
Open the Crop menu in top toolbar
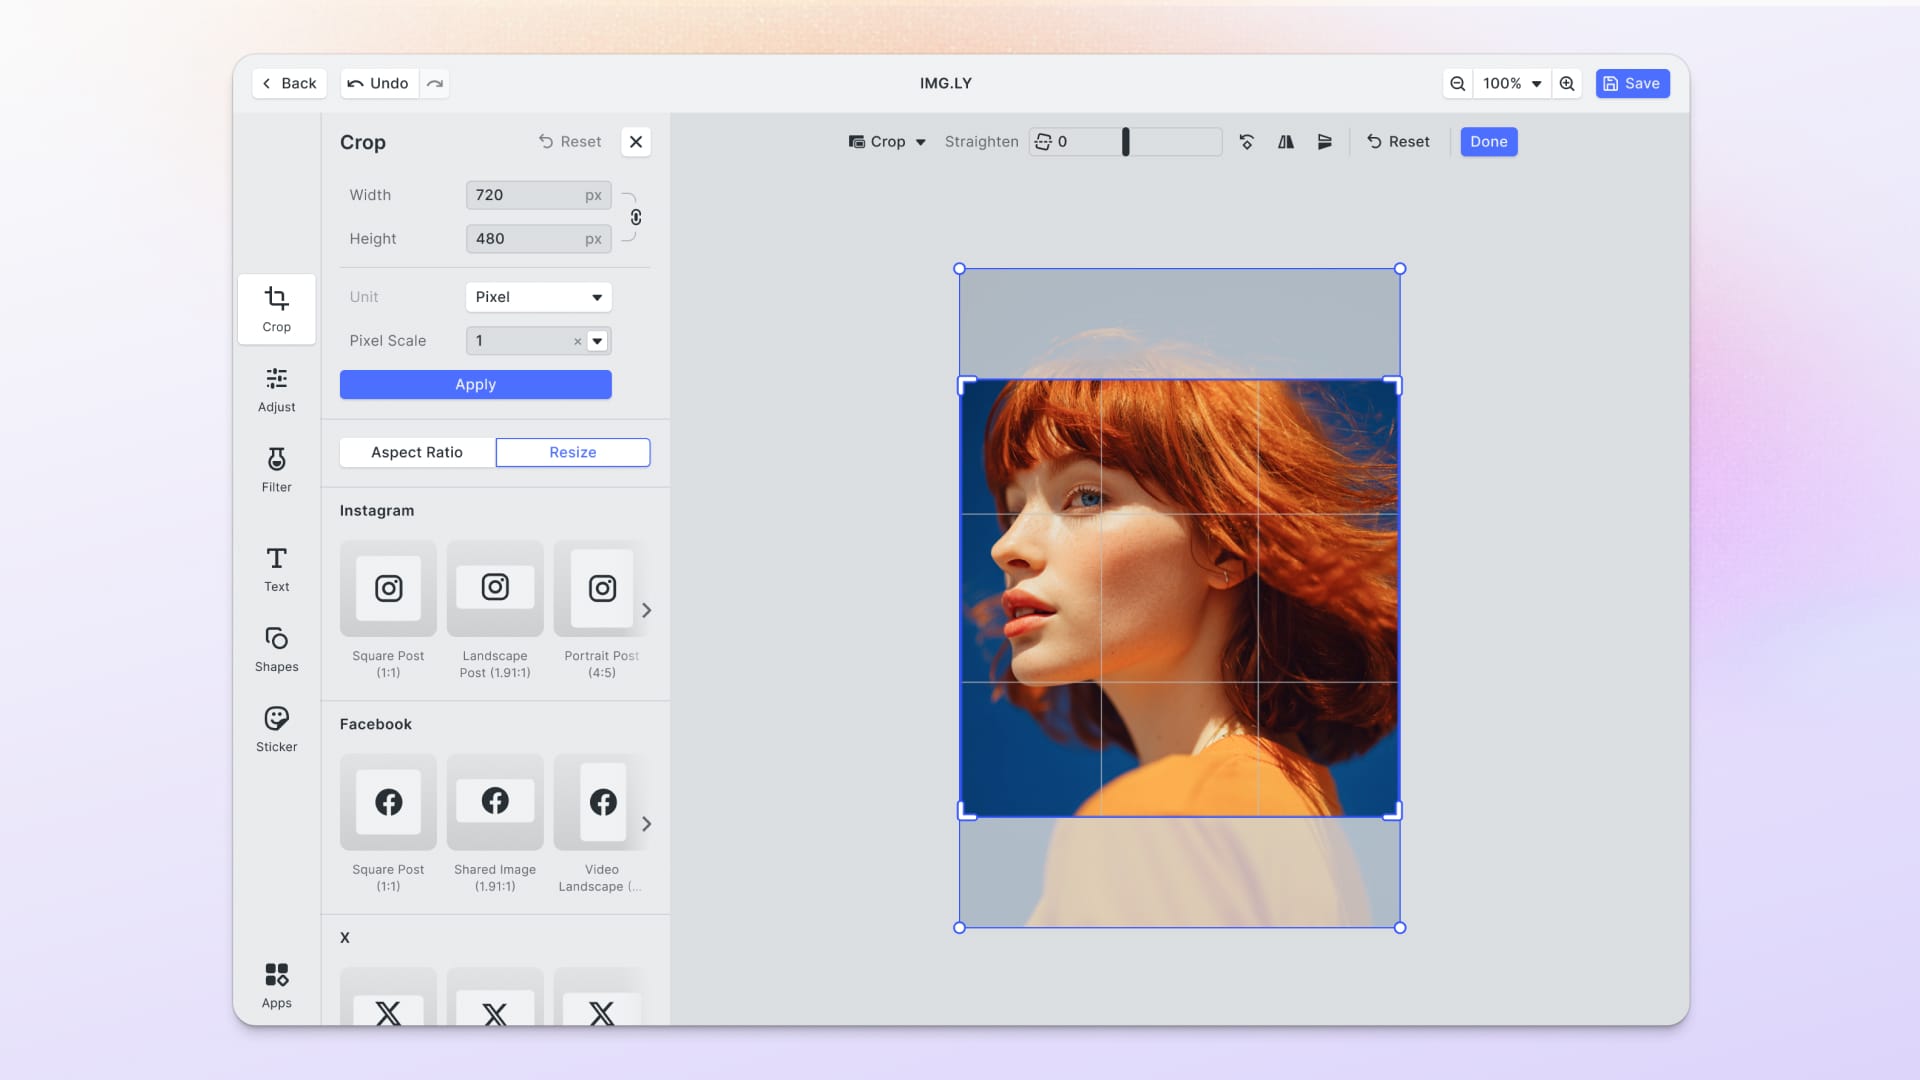tap(887, 142)
